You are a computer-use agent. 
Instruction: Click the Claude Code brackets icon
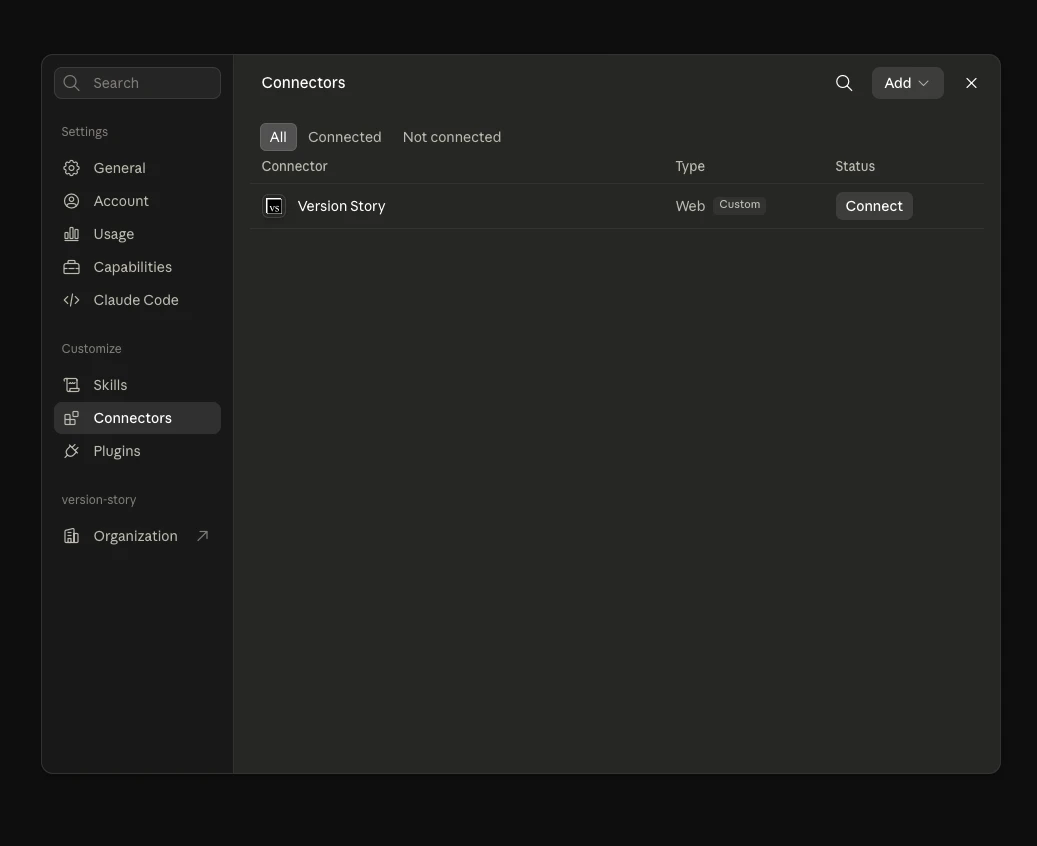tap(71, 300)
